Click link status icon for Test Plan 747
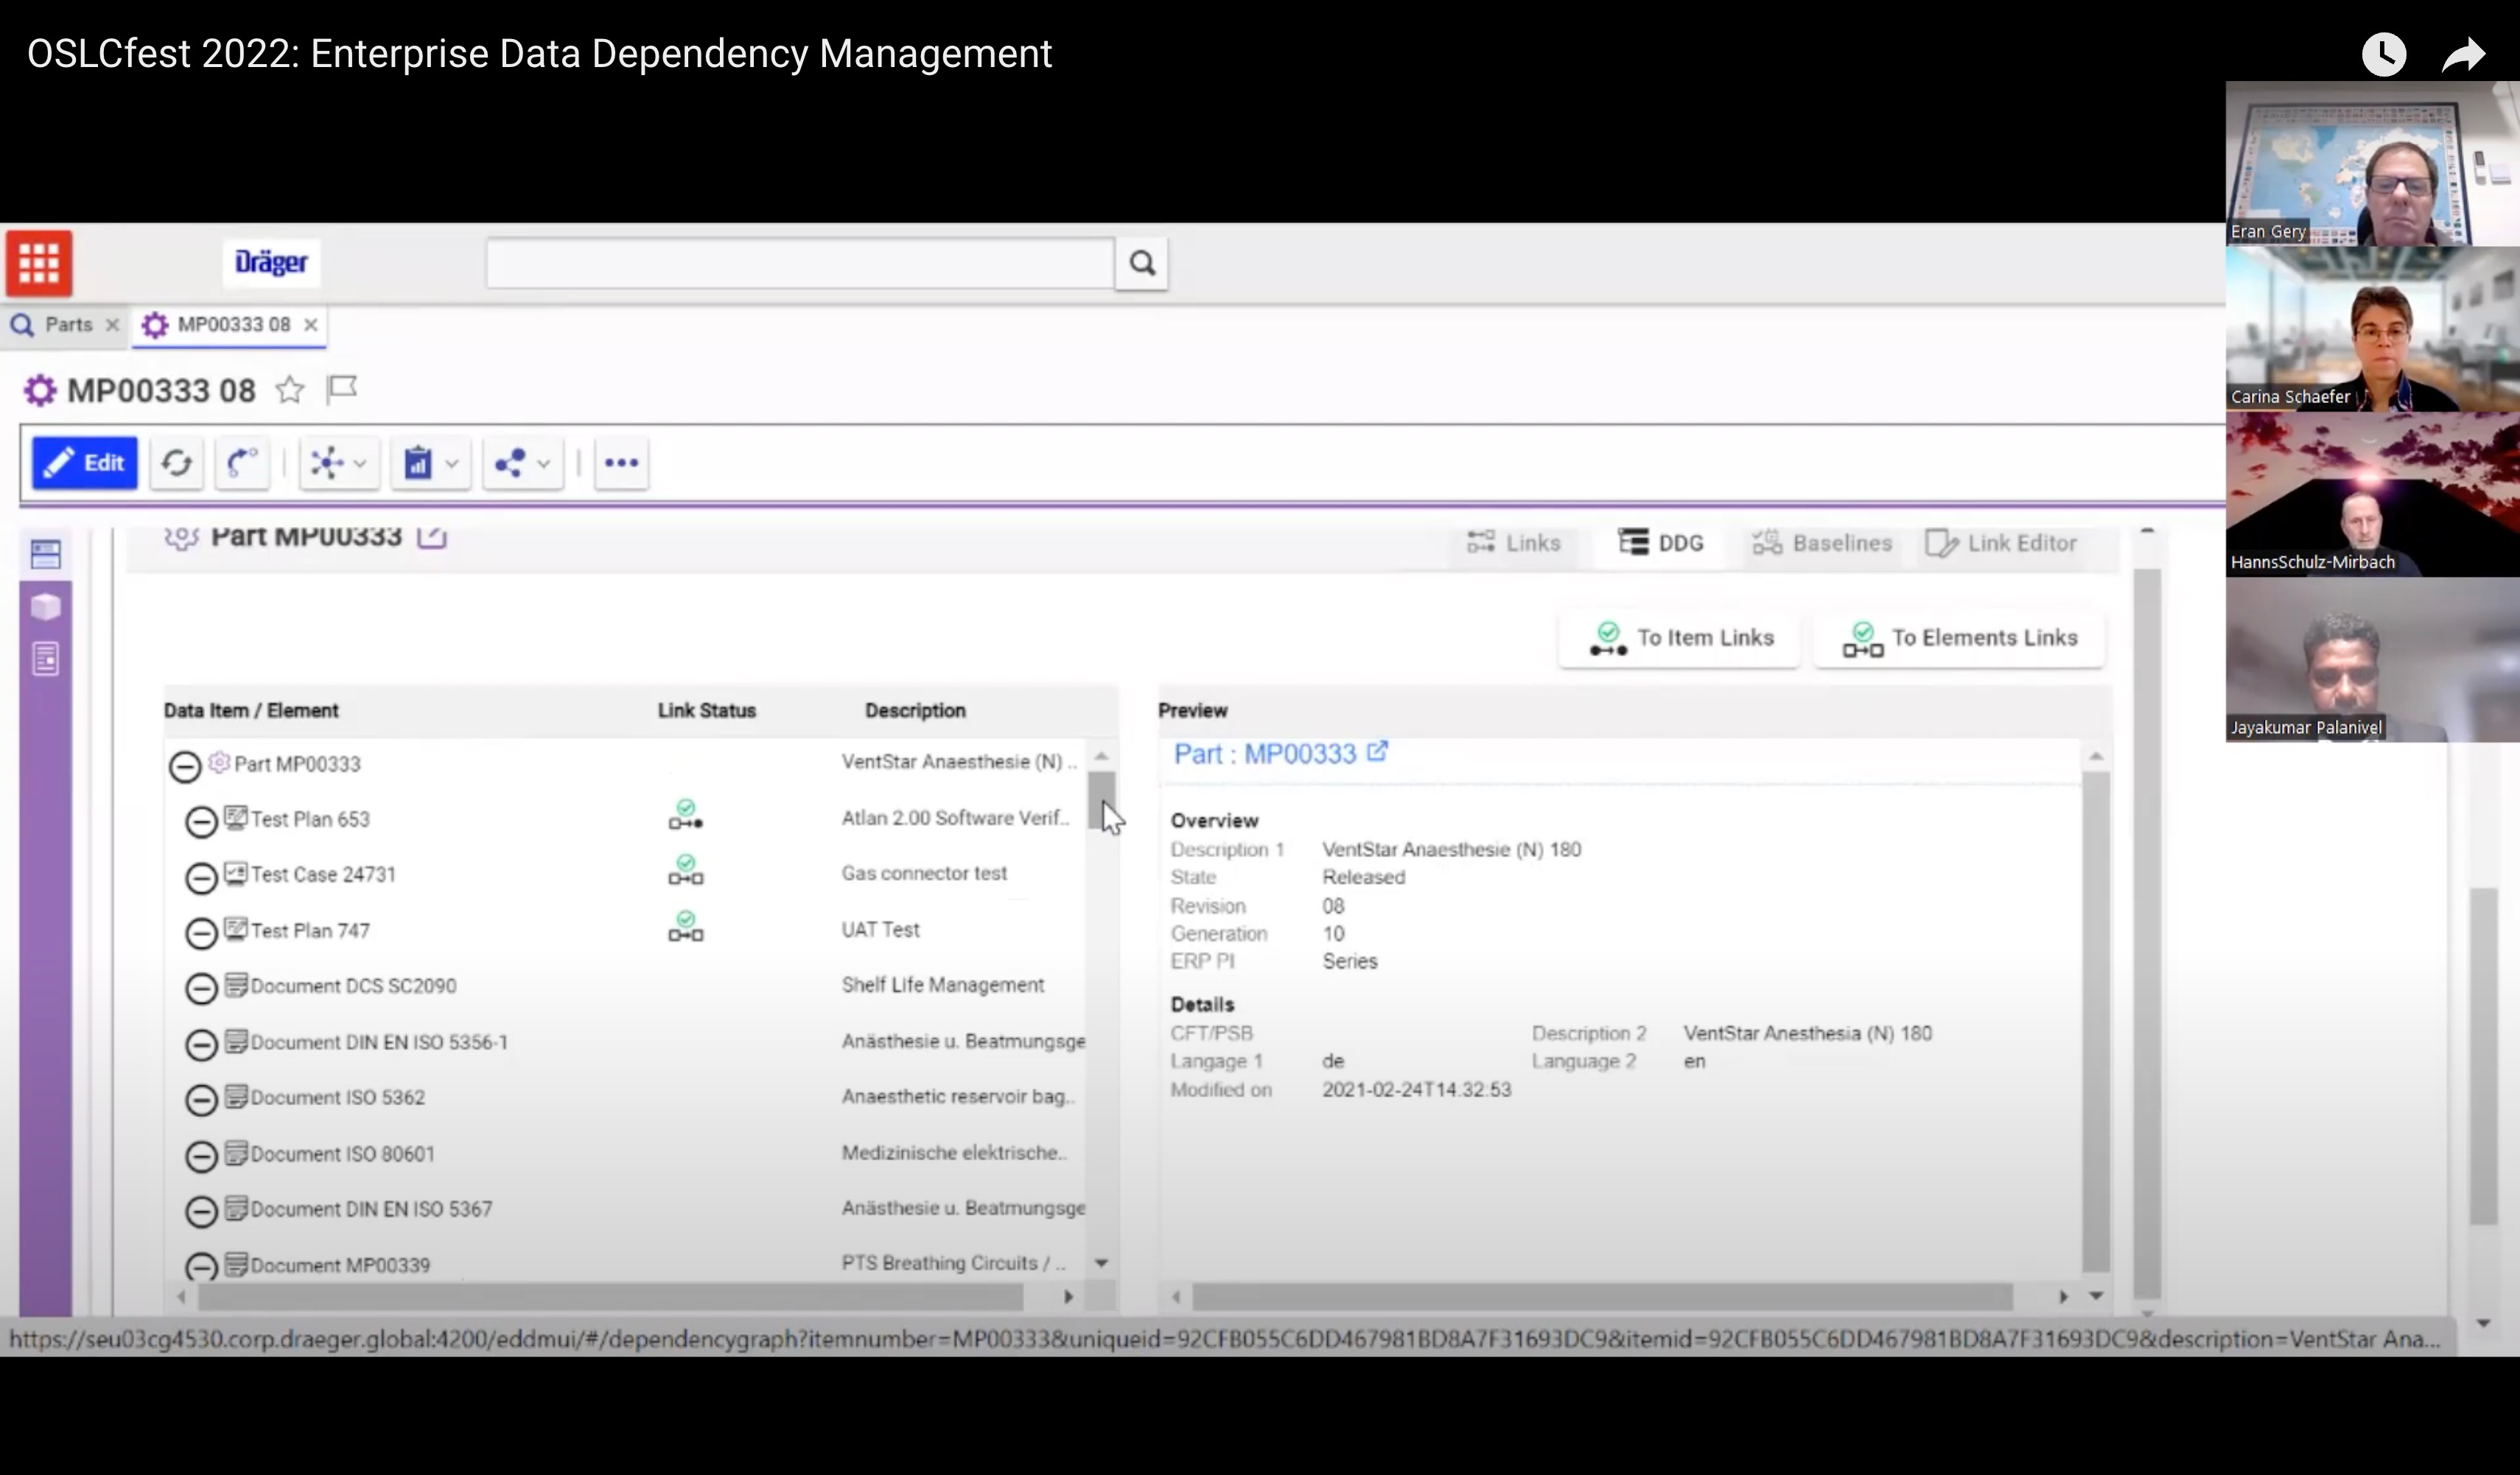2520x1475 pixels. (x=686, y=927)
